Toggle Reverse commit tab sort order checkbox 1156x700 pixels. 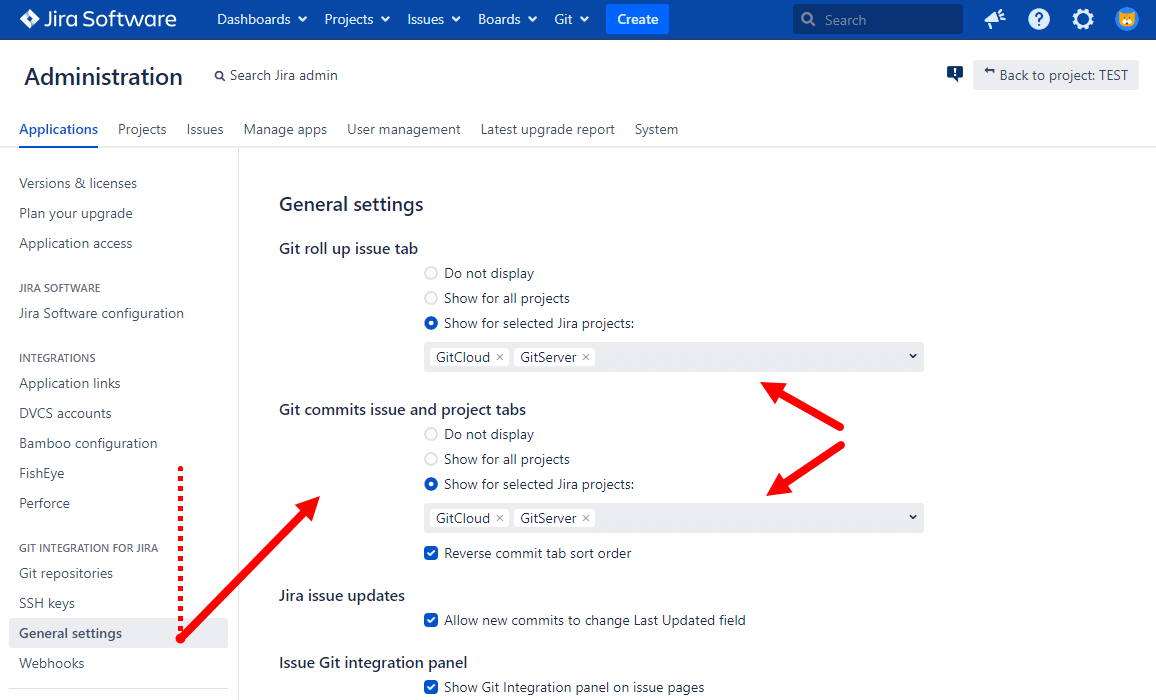[431, 553]
